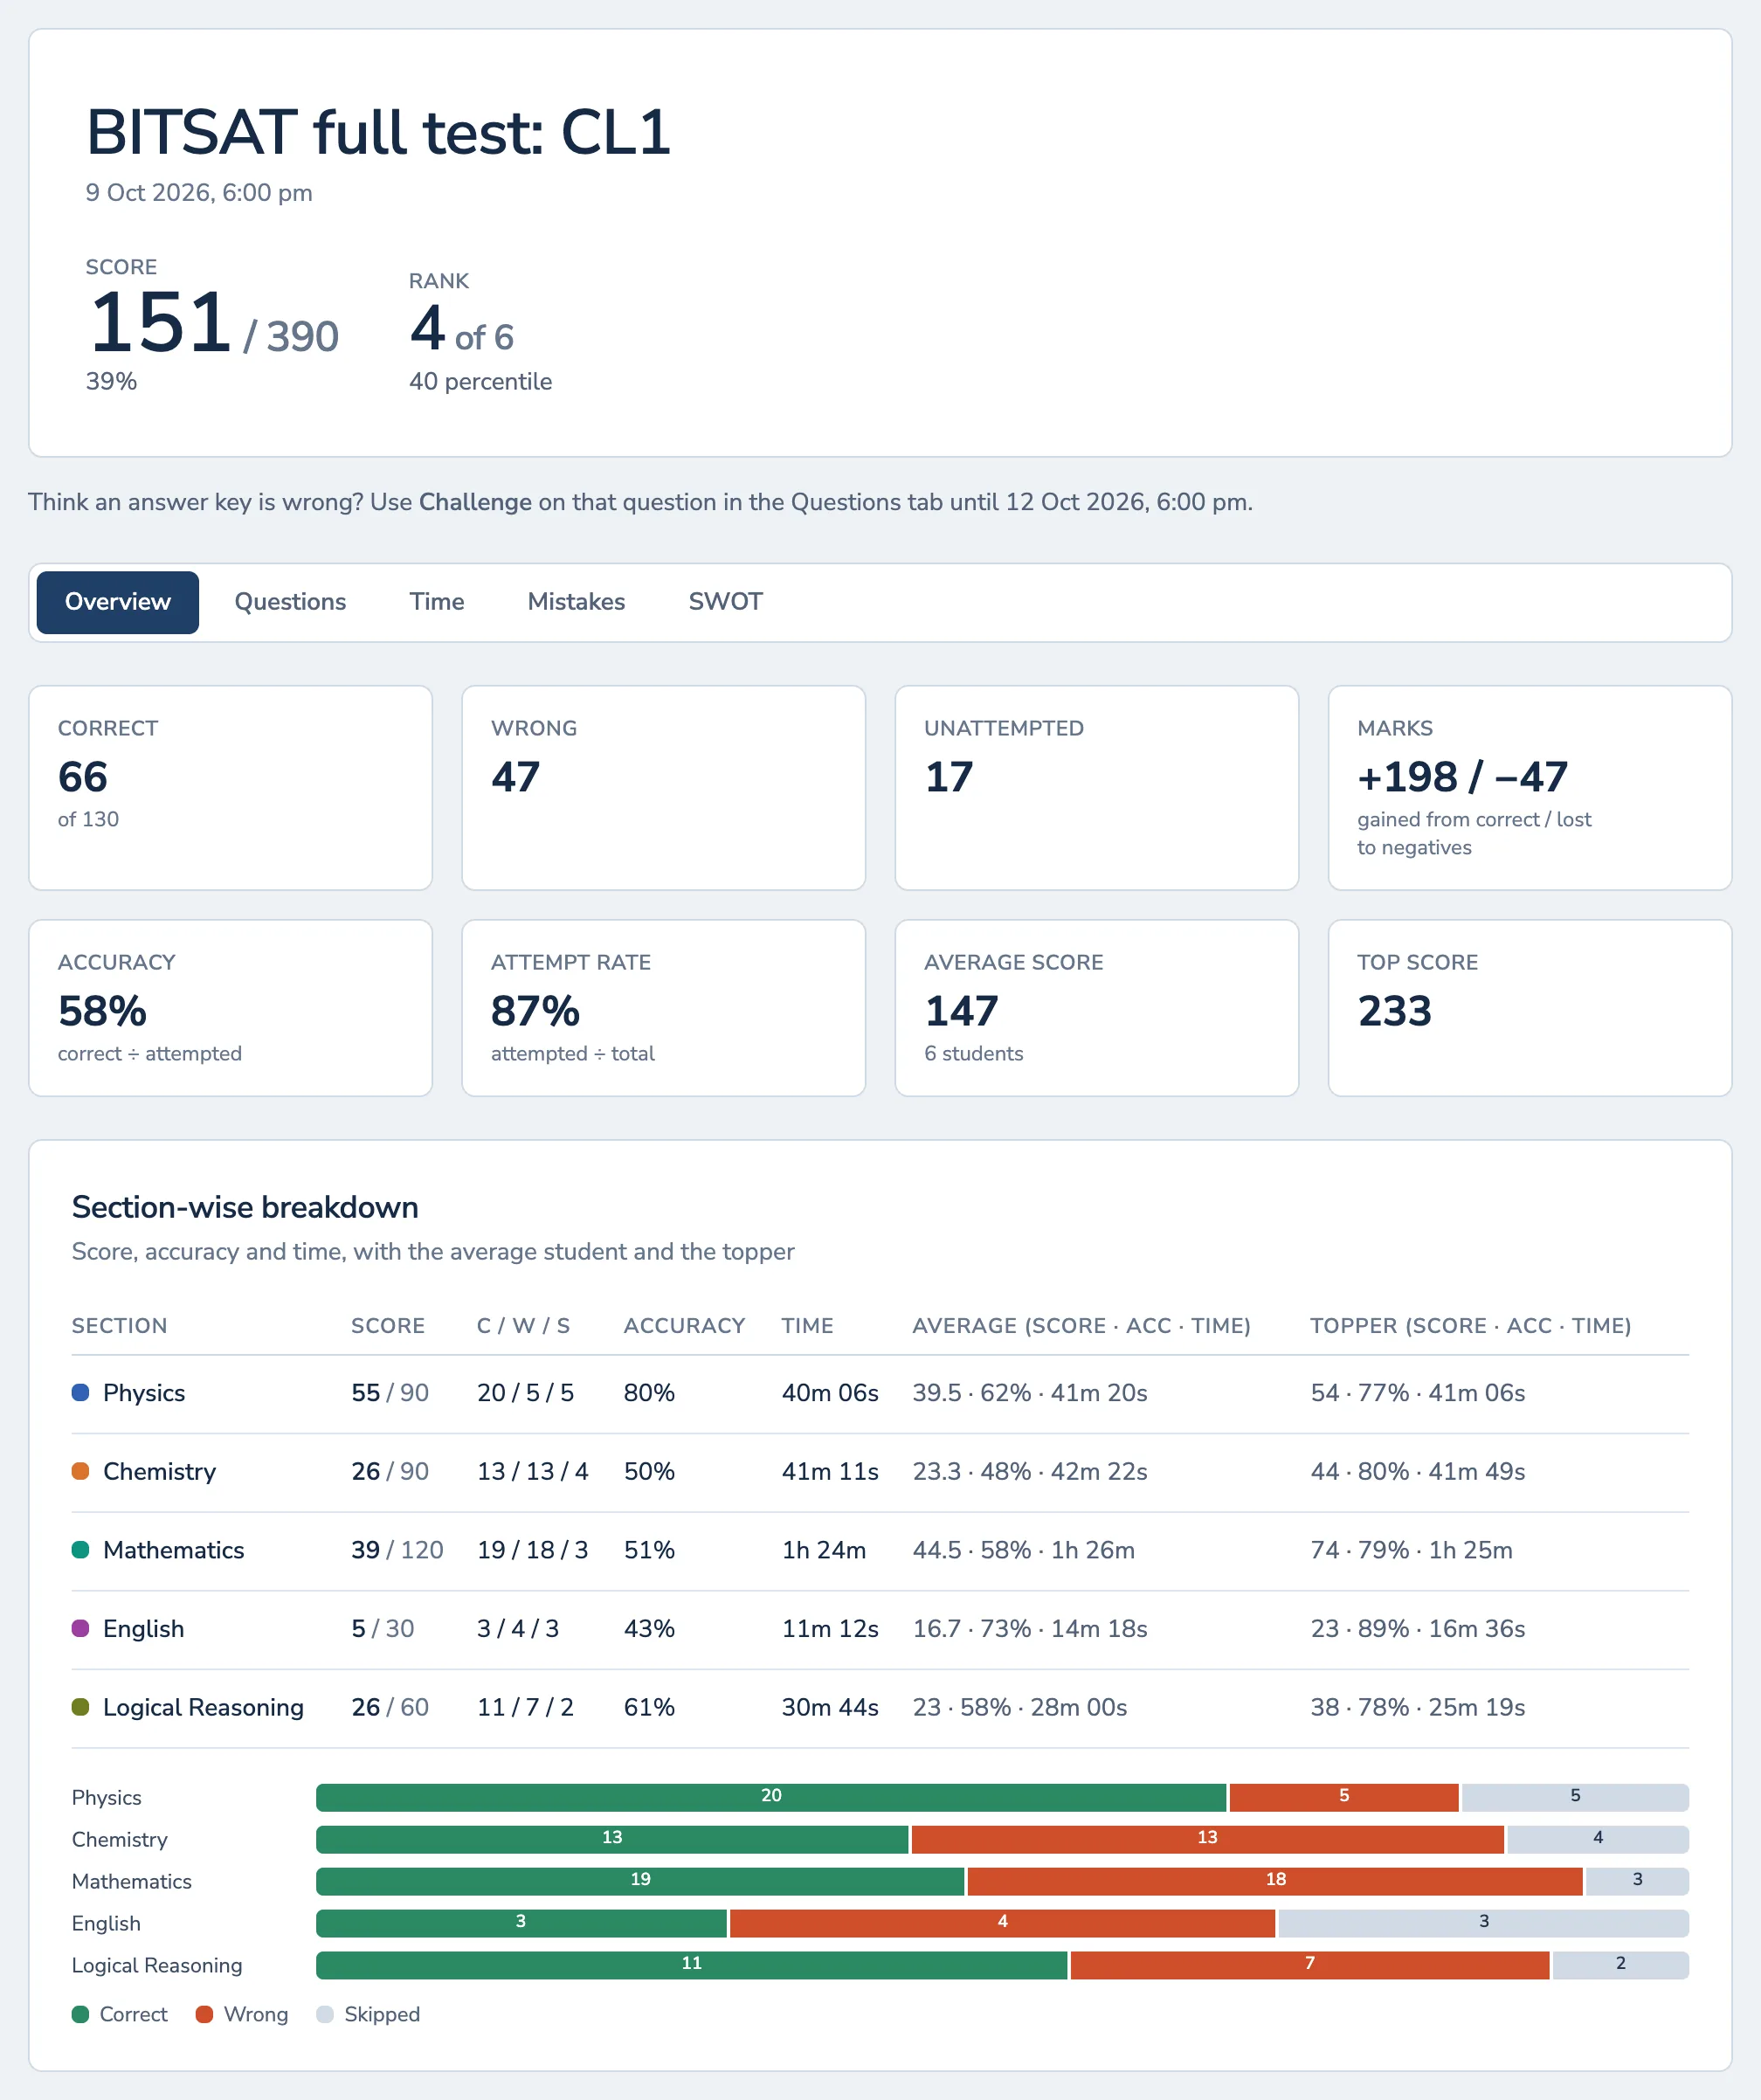Click the BITSAT full test: CL1 title
The image size is (1761, 2100).
378,132
